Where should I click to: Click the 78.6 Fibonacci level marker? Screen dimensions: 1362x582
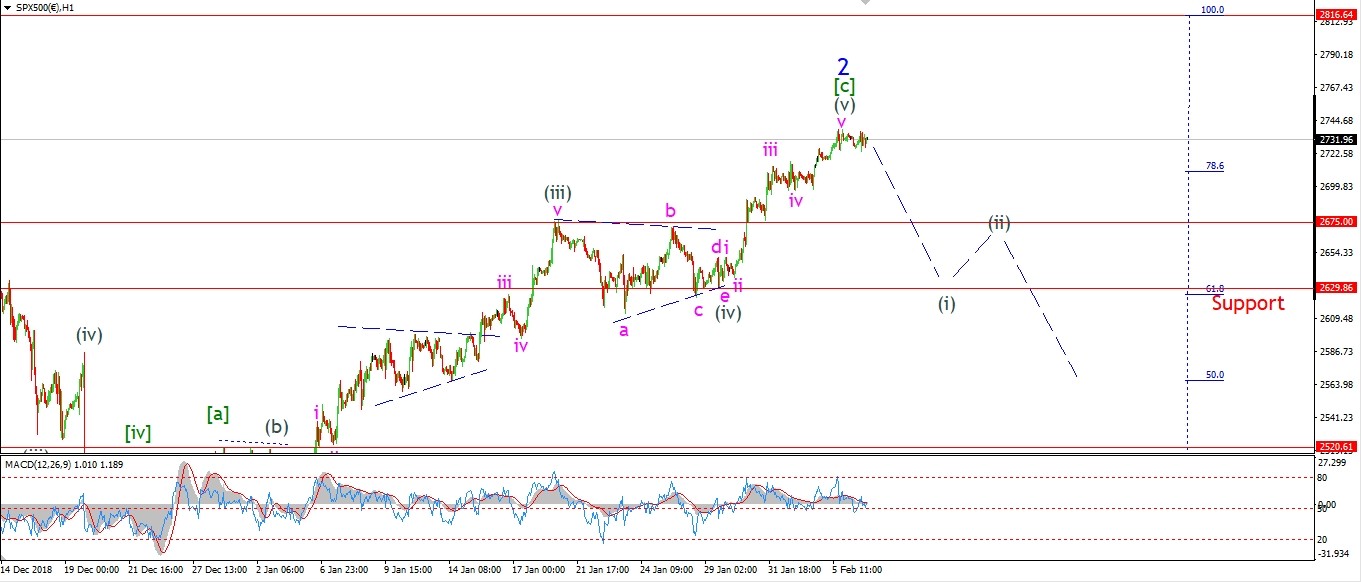click(x=1214, y=166)
